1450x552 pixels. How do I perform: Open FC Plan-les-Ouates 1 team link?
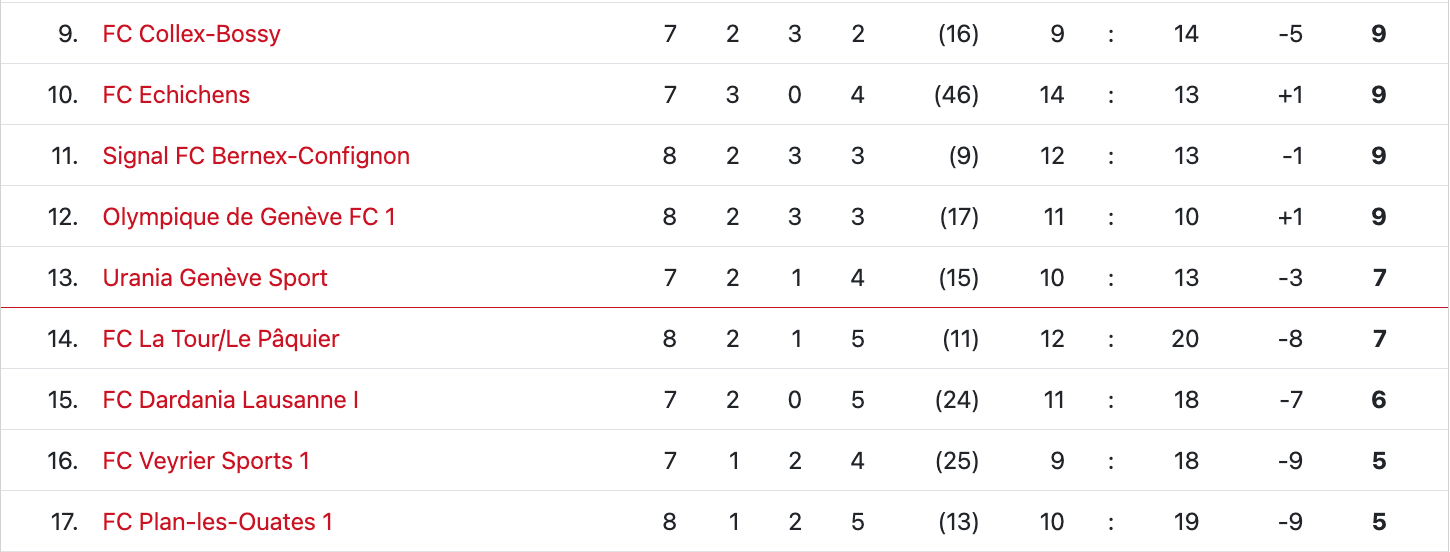click(x=217, y=522)
